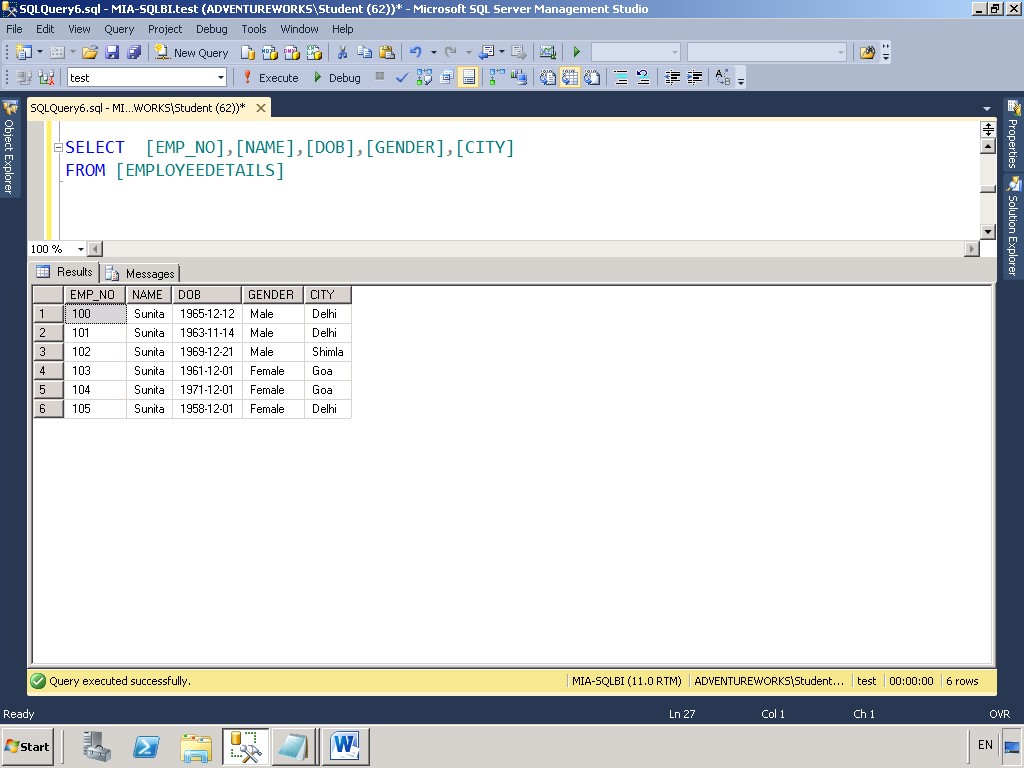Select row 3 header in the results grid

47,352
